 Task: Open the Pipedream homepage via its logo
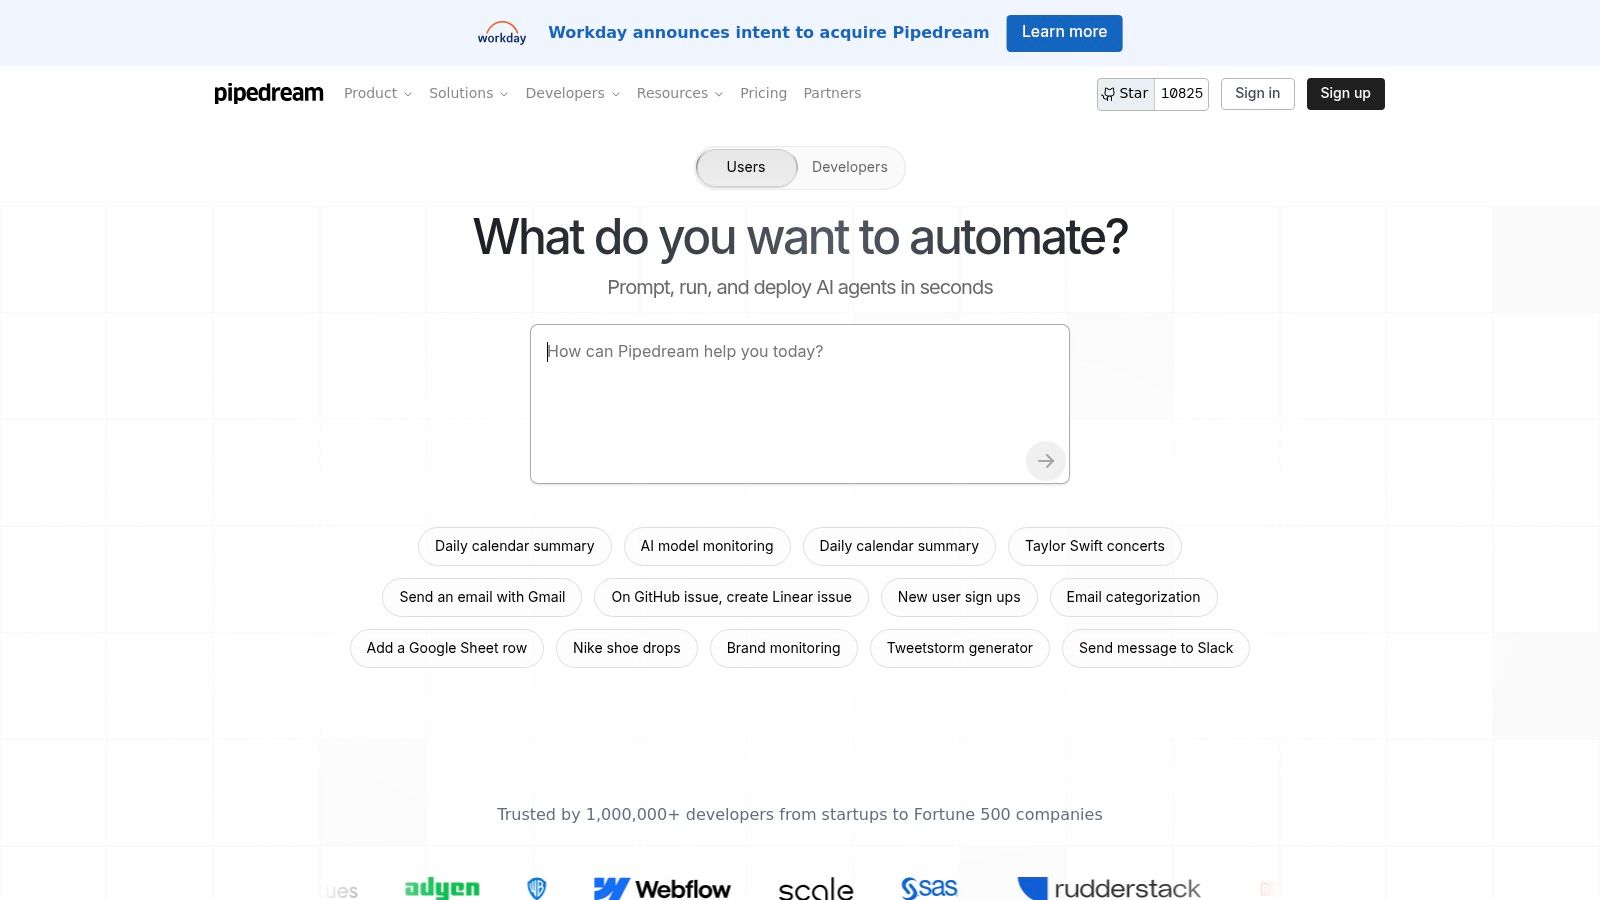(268, 93)
